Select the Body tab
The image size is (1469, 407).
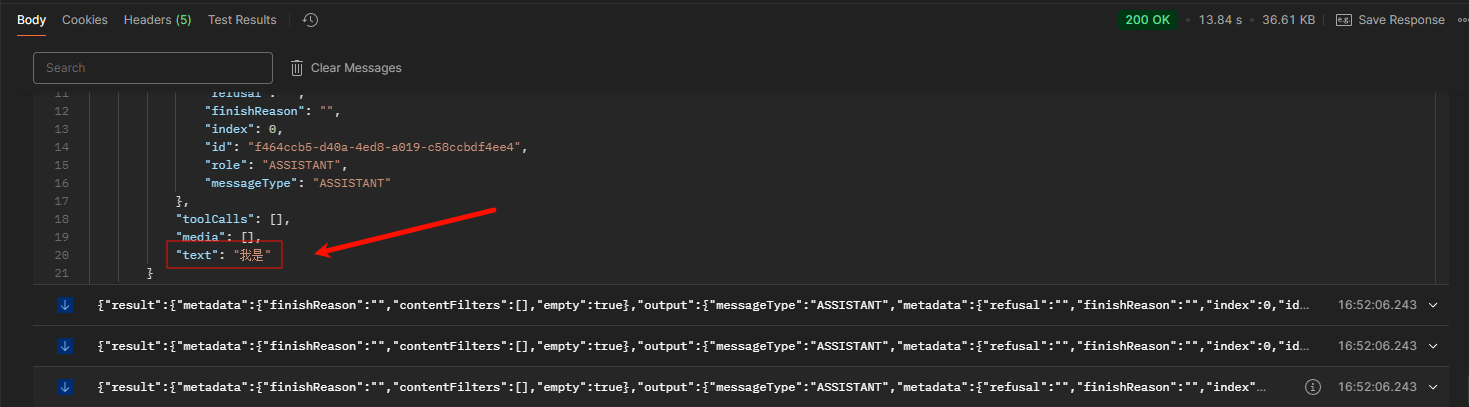pos(32,20)
